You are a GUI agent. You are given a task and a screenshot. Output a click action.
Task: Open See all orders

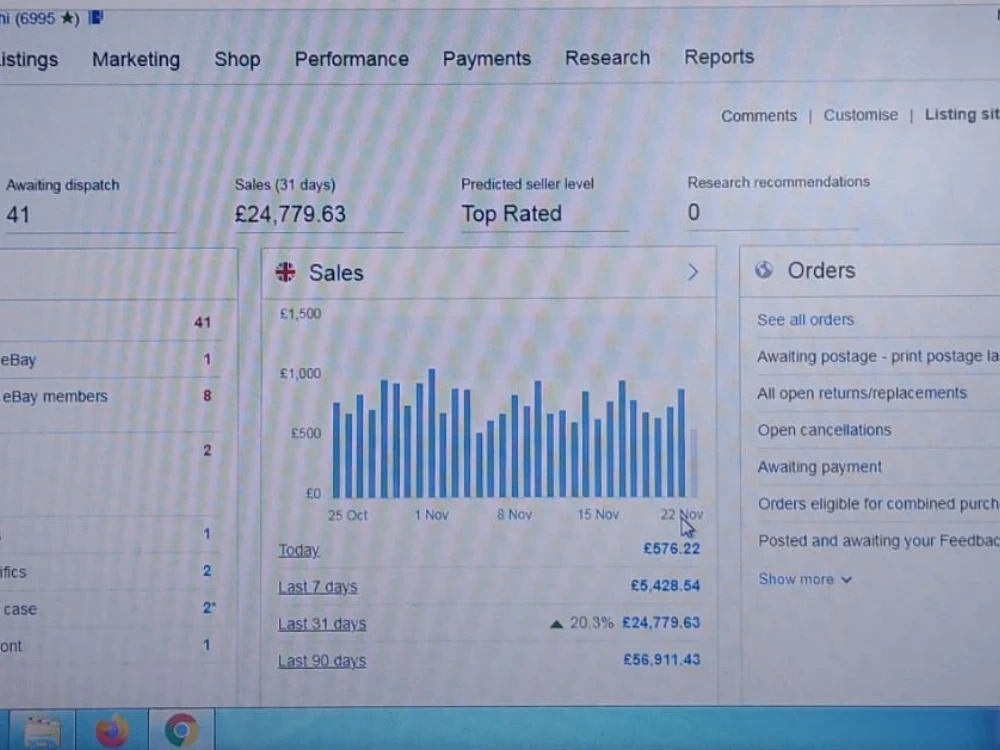[805, 319]
